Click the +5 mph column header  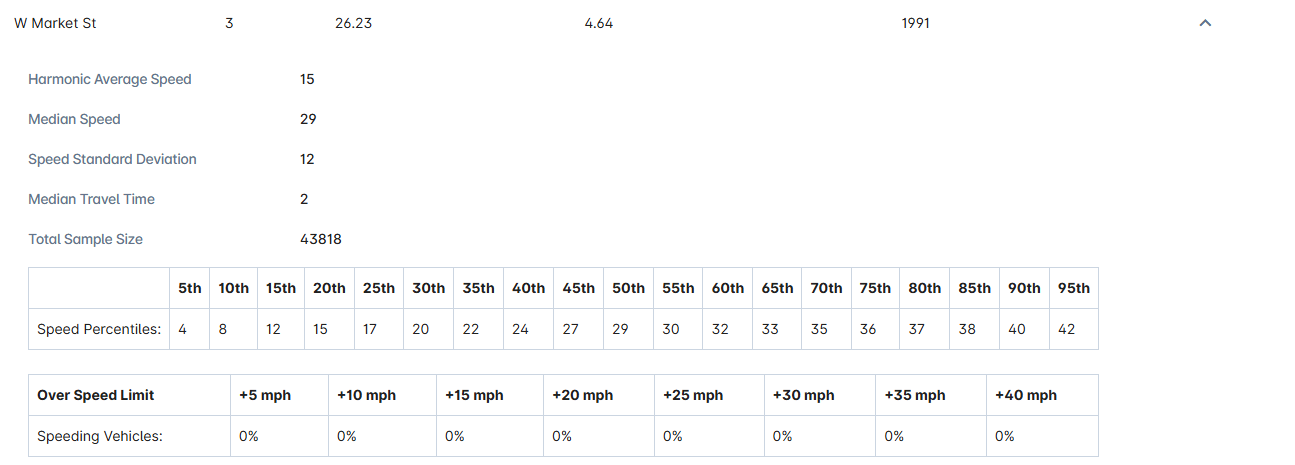coord(265,395)
